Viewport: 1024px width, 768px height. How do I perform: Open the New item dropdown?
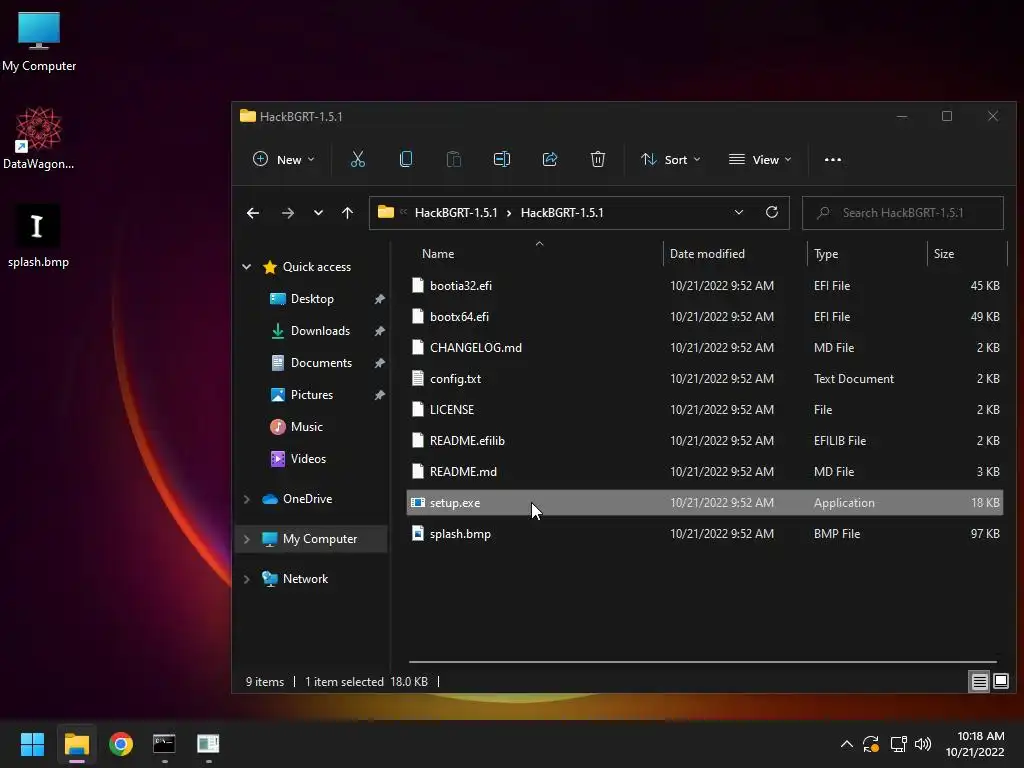tap(283, 159)
